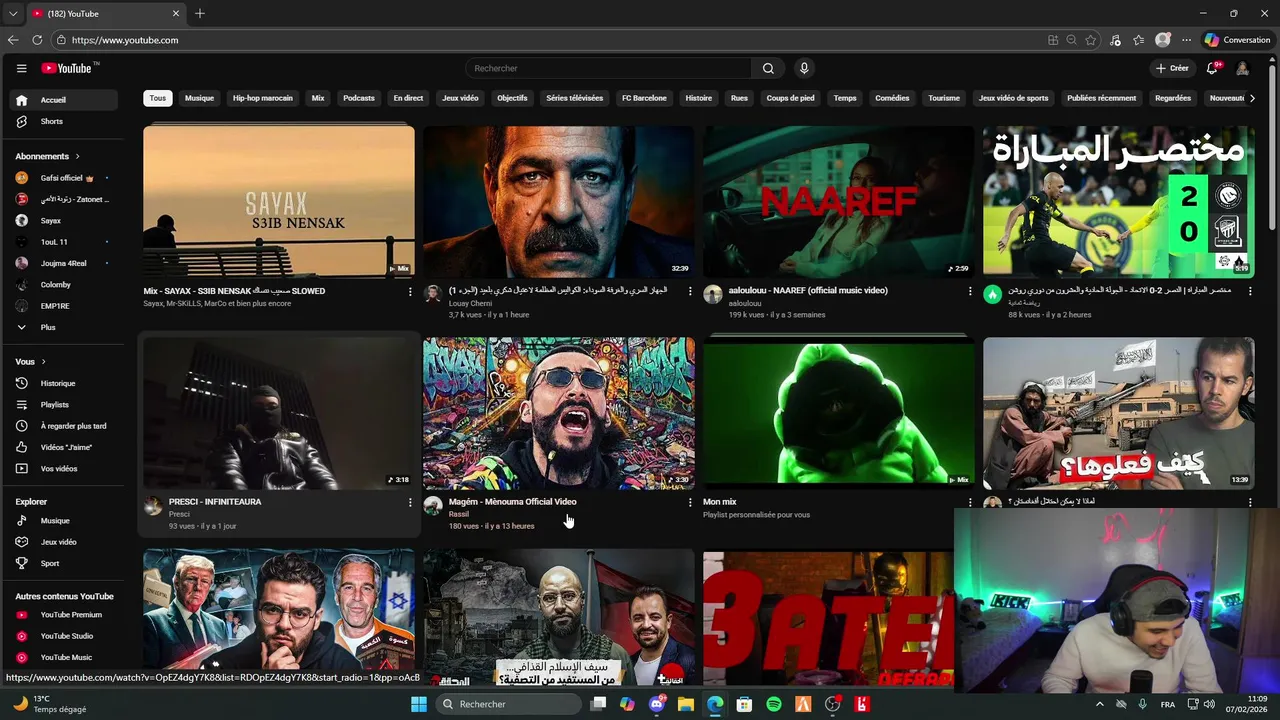The height and width of the screenshot is (720, 1280).
Task: Open Sayax subscription channel
Action: (x=62, y=220)
